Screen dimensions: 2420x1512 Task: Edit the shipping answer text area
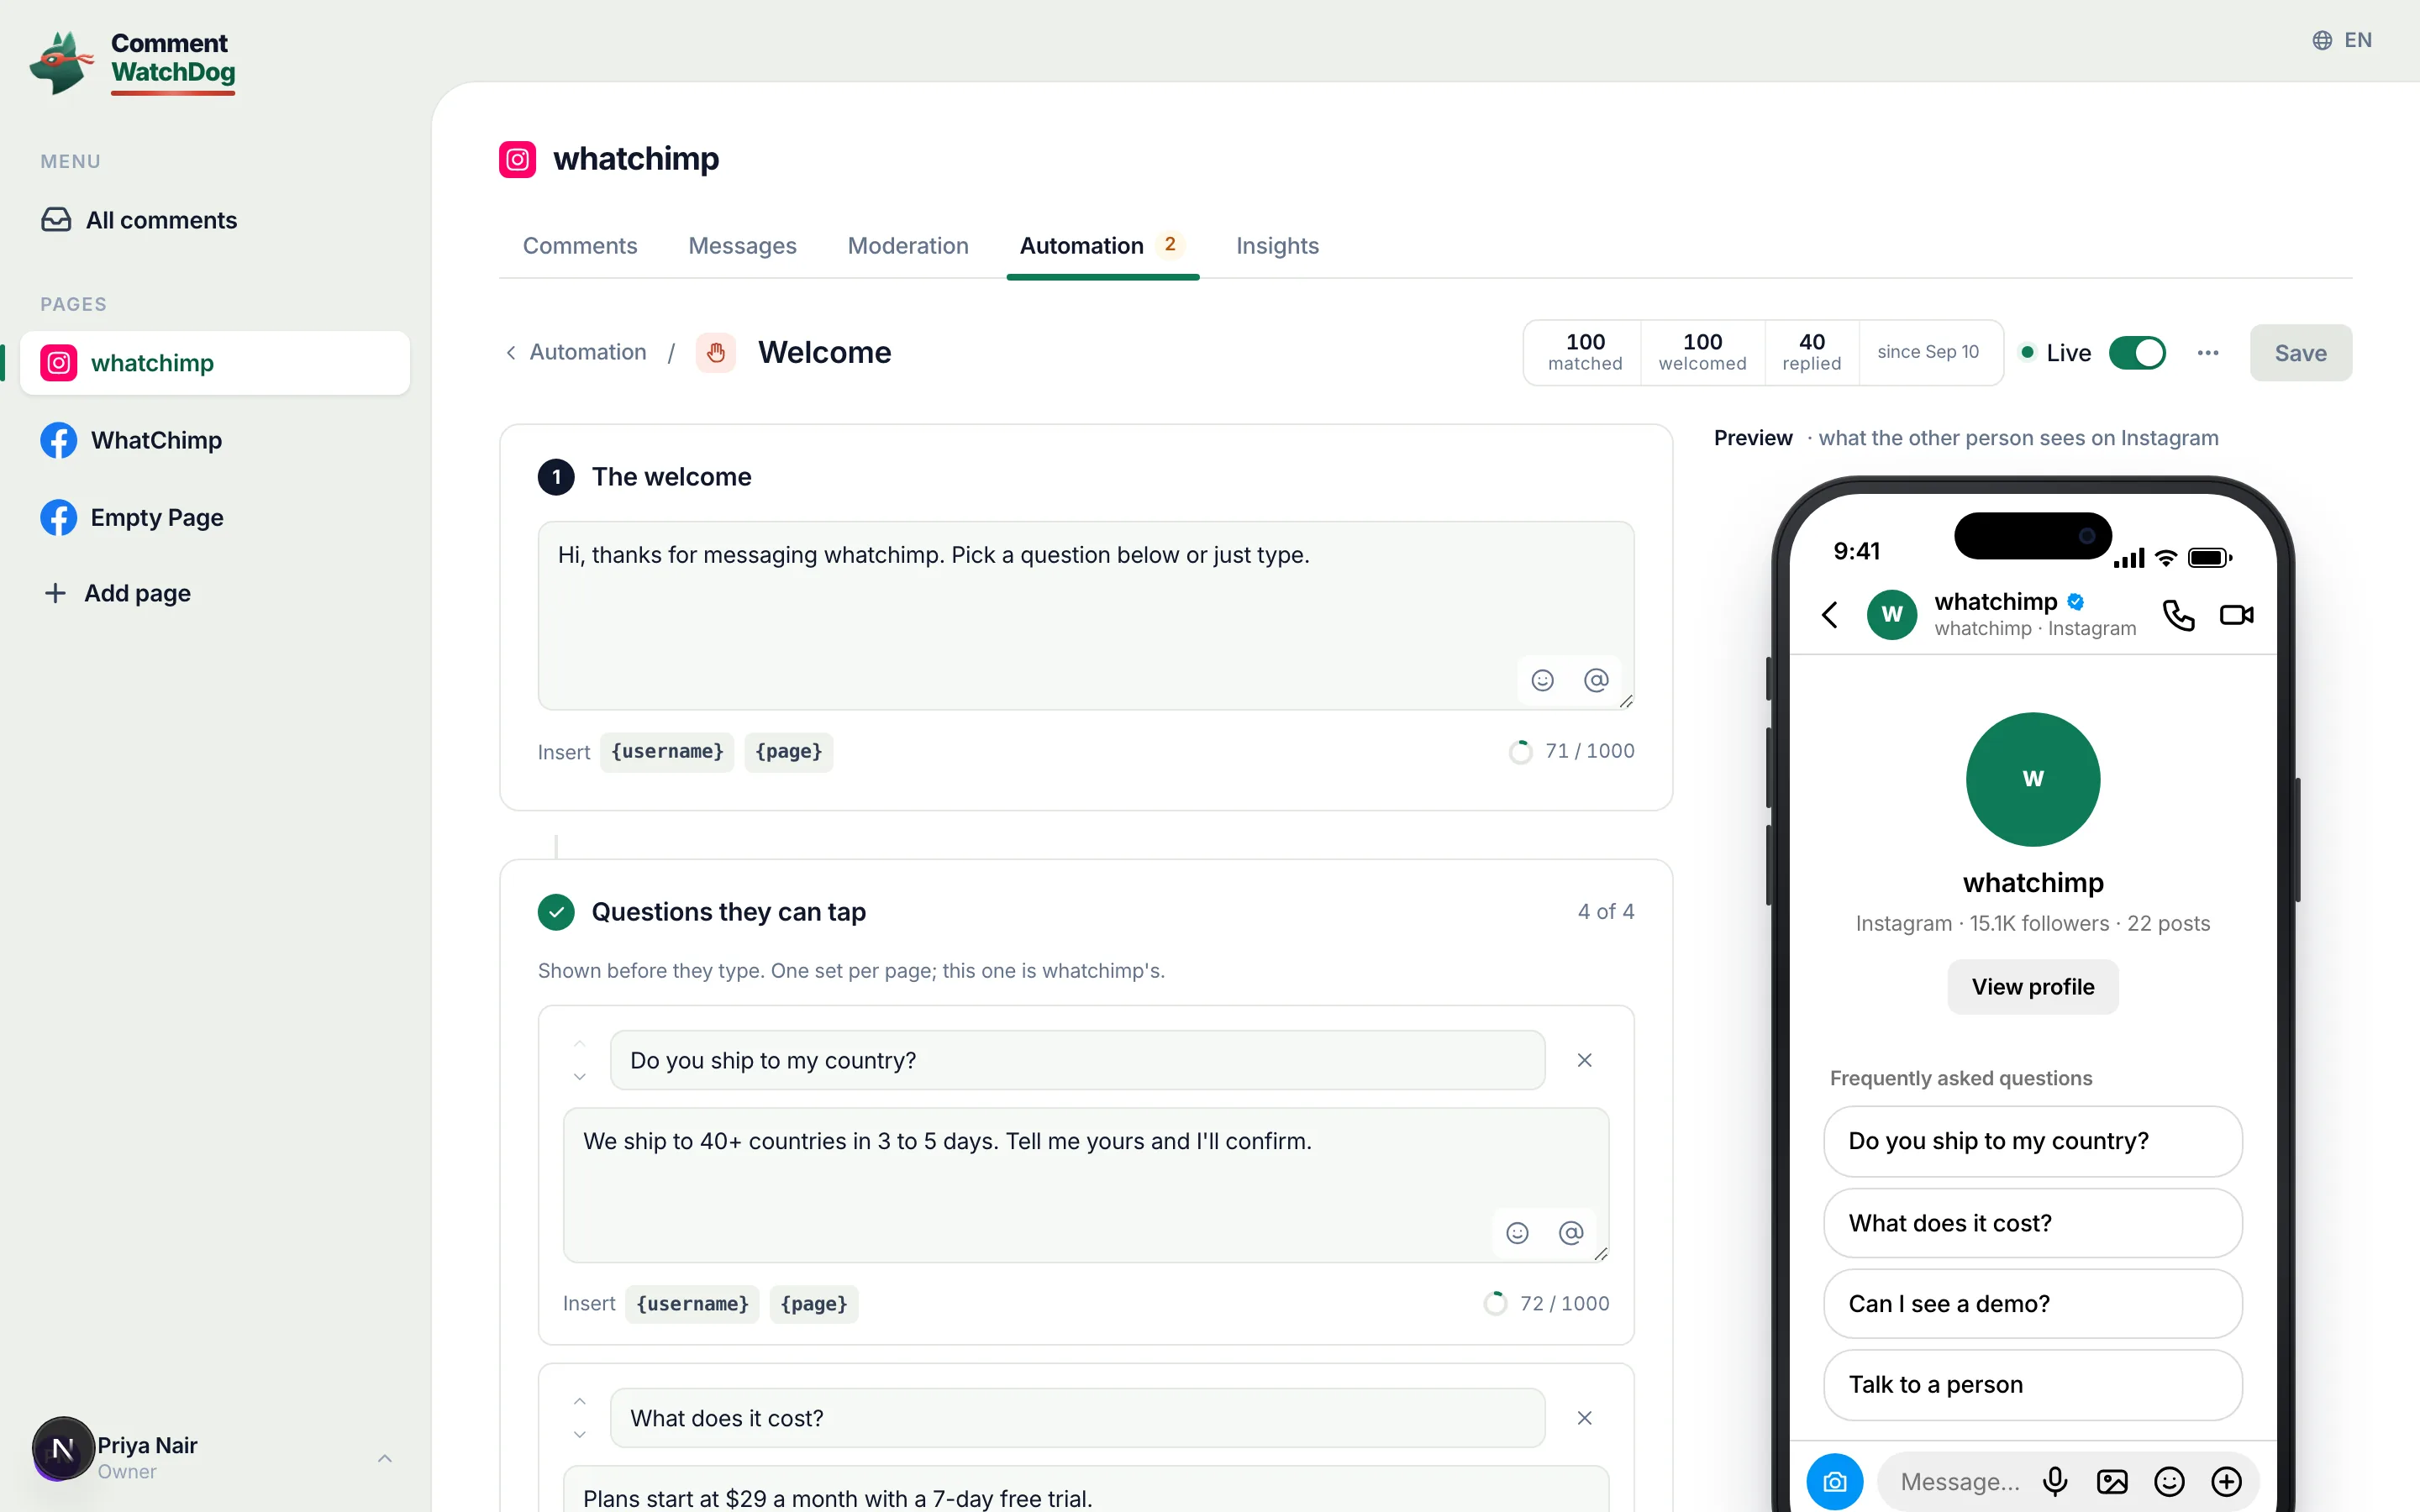click(1086, 1185)
